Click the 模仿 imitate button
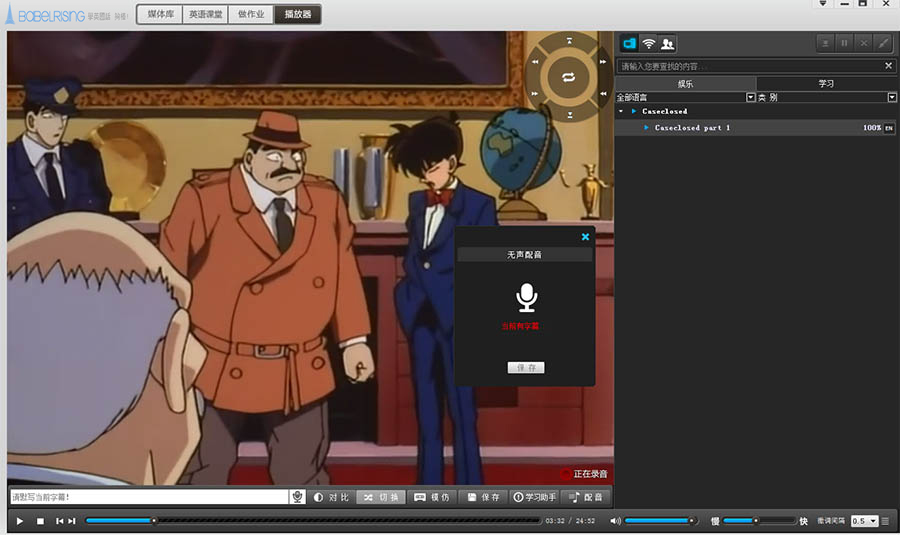Image resolution: width=900 pixels, height=535 pixels. point(432,497)
